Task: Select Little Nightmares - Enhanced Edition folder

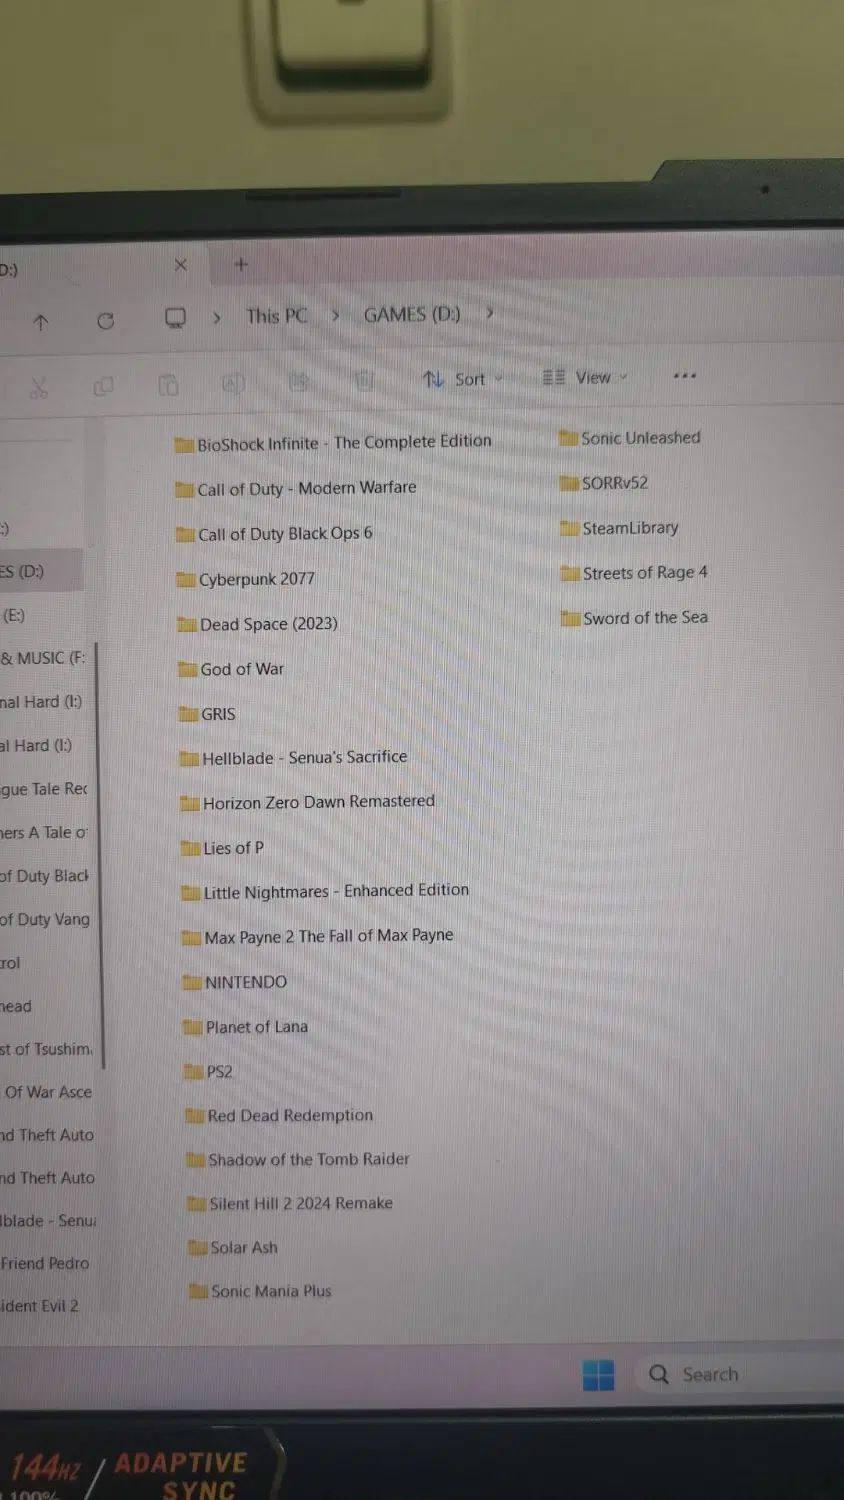Action: click(326, 891)
